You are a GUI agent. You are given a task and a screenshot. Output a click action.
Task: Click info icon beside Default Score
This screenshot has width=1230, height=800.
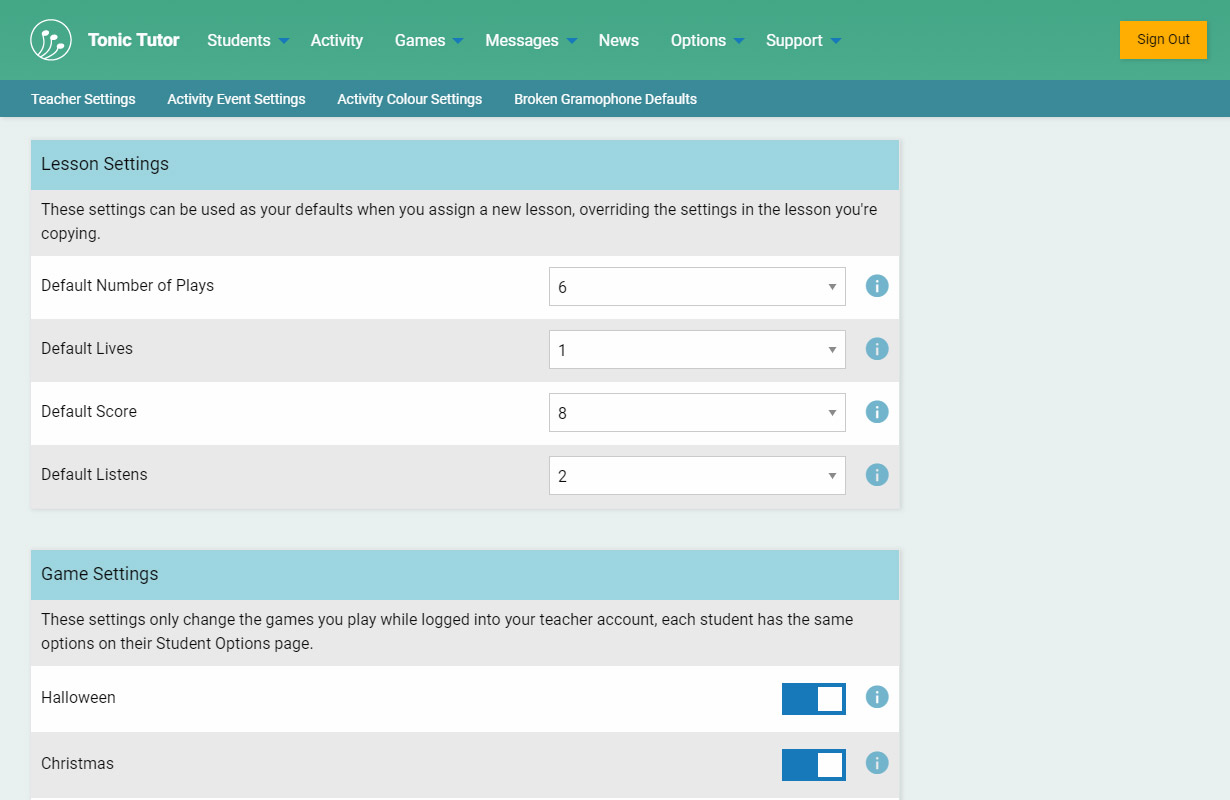pos(877,412)
